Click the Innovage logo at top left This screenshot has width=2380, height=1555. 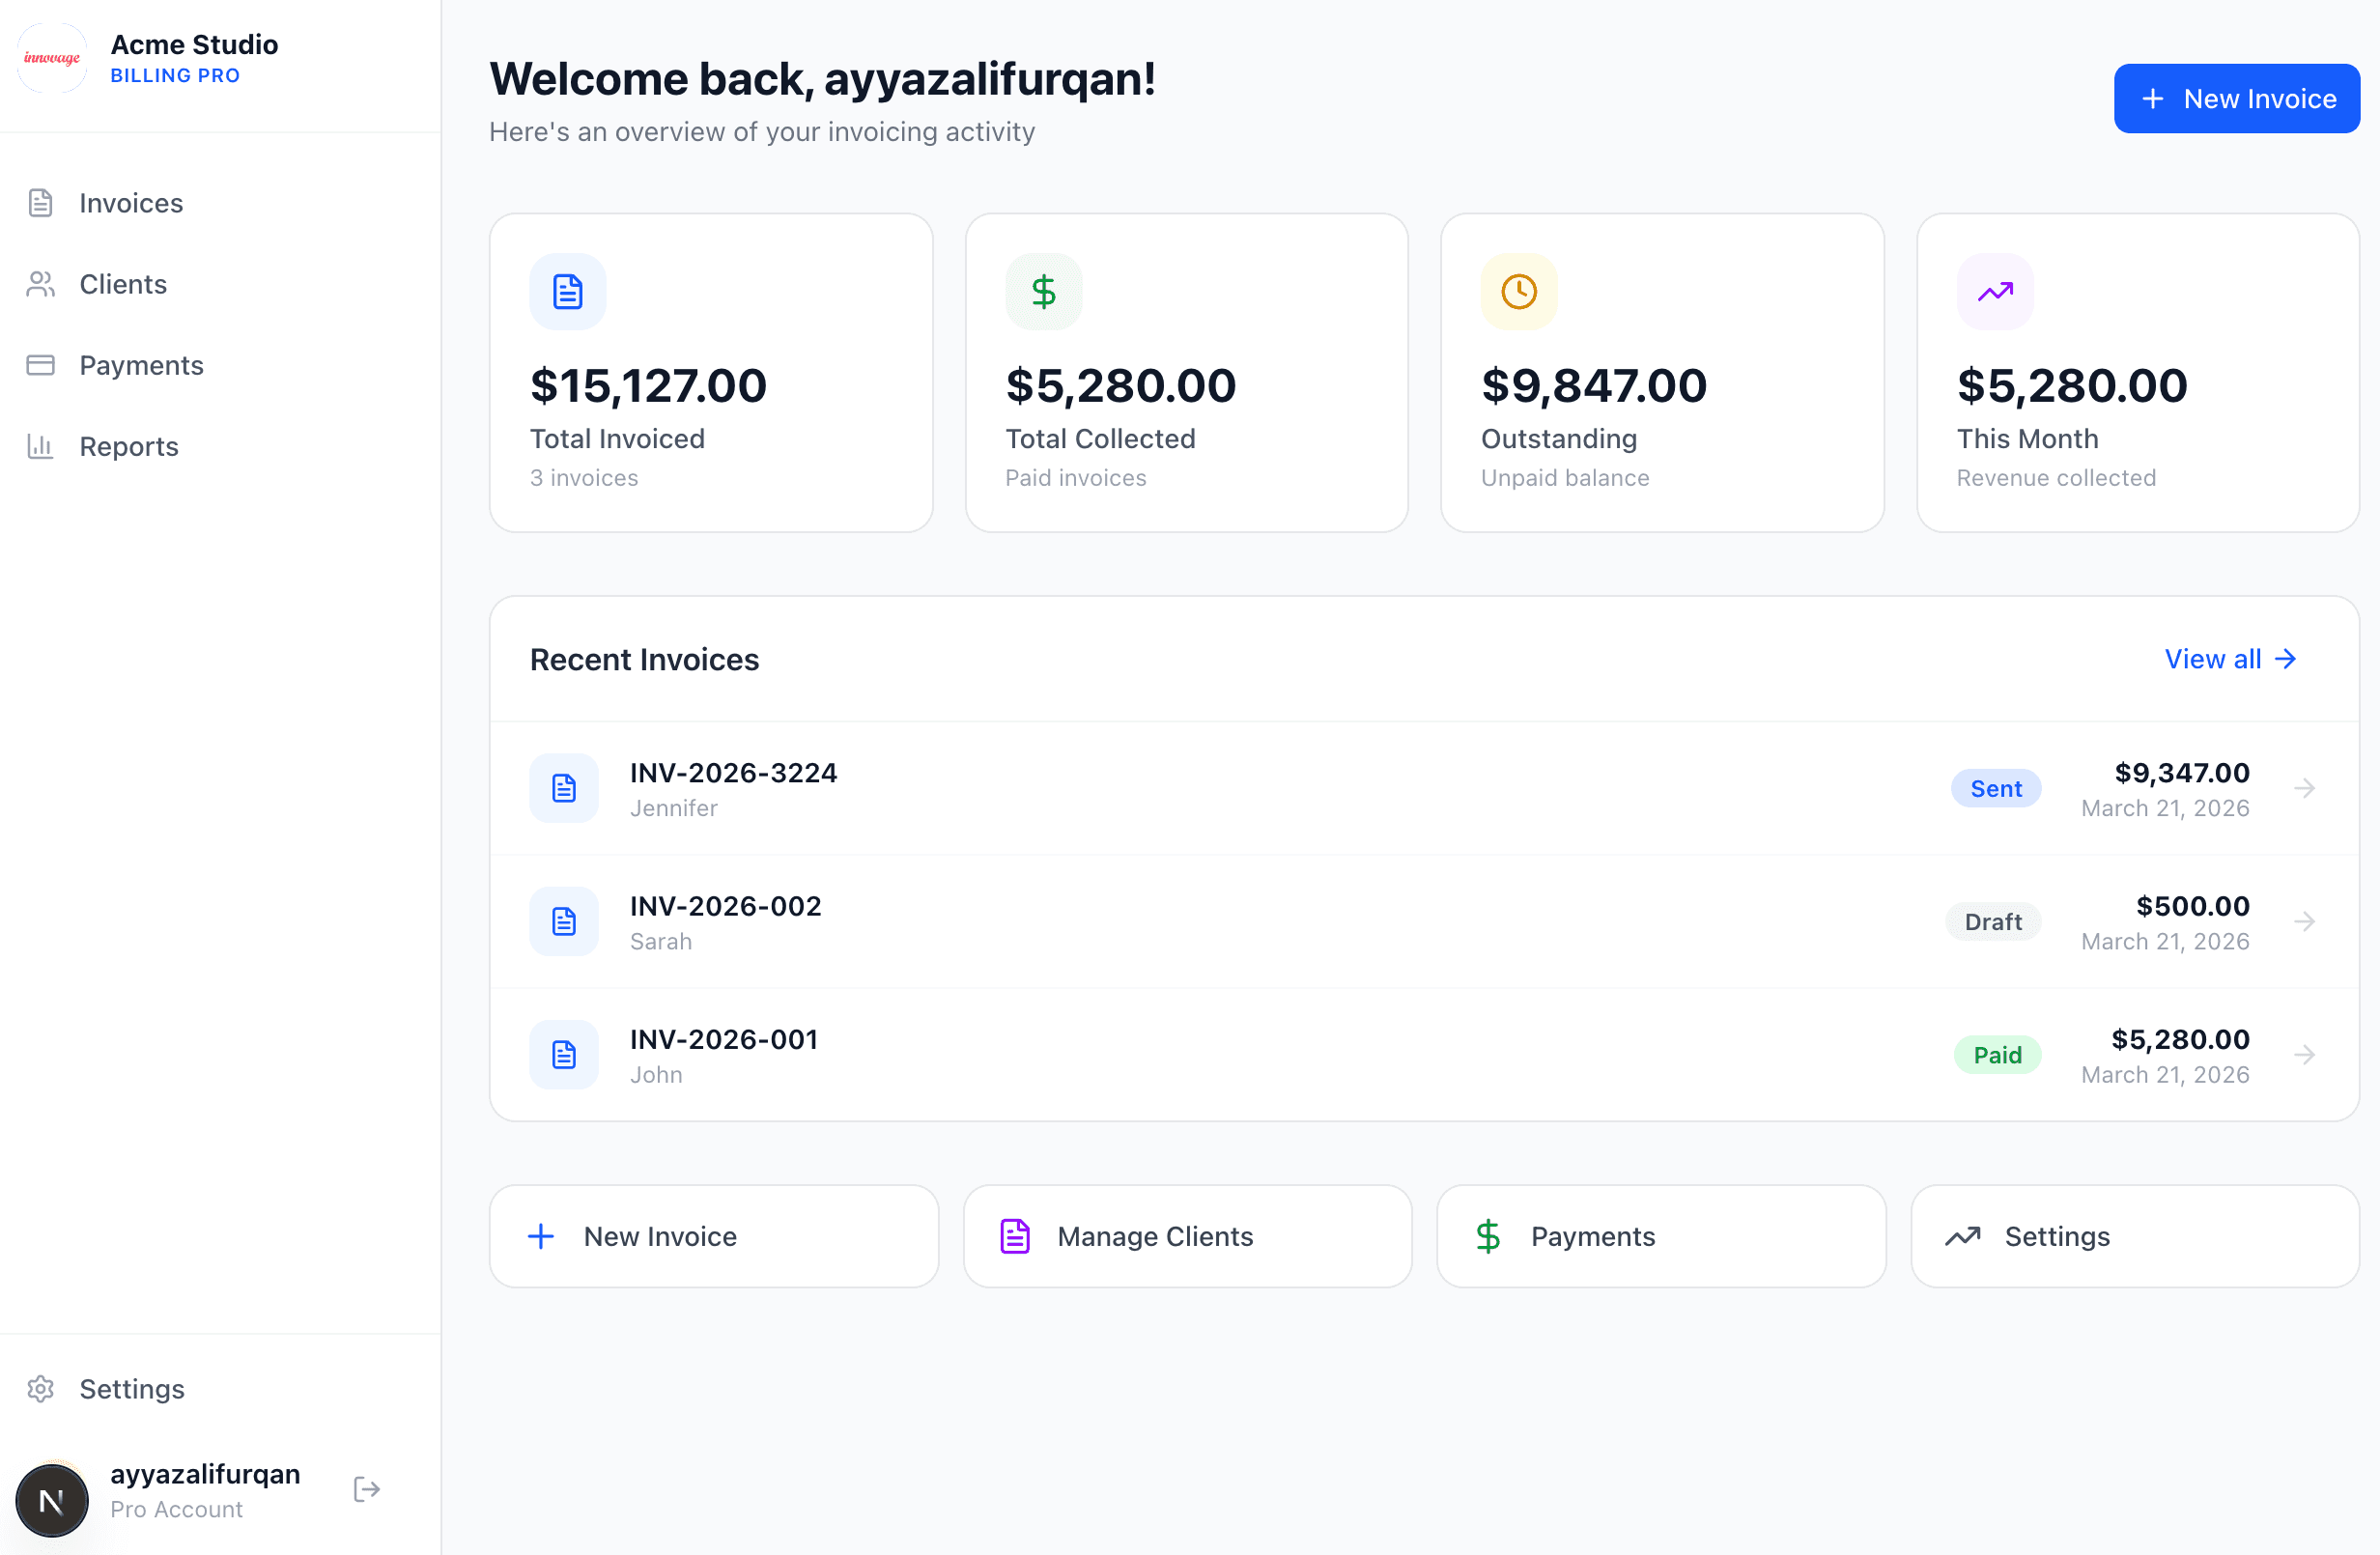(52, 57)
